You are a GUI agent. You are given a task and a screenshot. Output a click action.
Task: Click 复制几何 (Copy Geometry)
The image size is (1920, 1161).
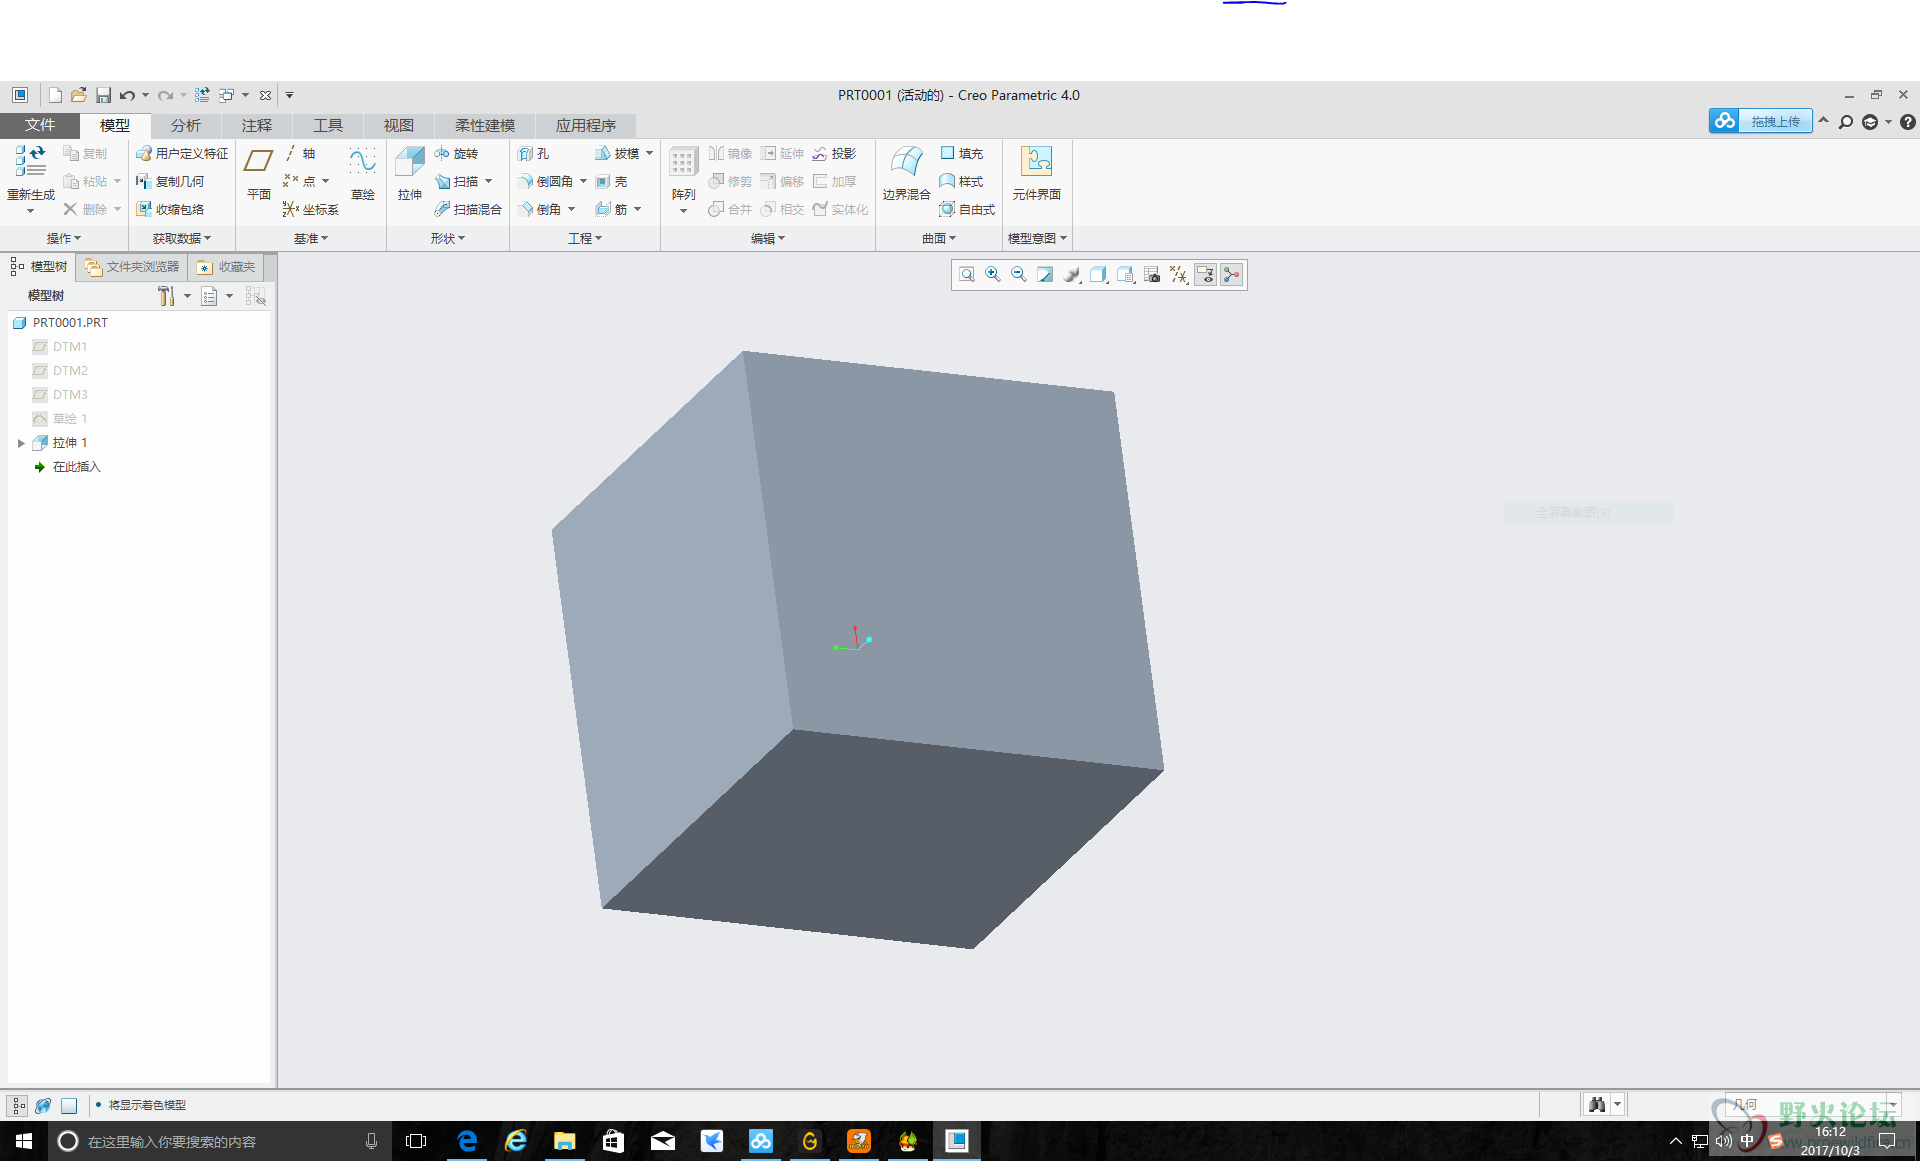[170, 181]
